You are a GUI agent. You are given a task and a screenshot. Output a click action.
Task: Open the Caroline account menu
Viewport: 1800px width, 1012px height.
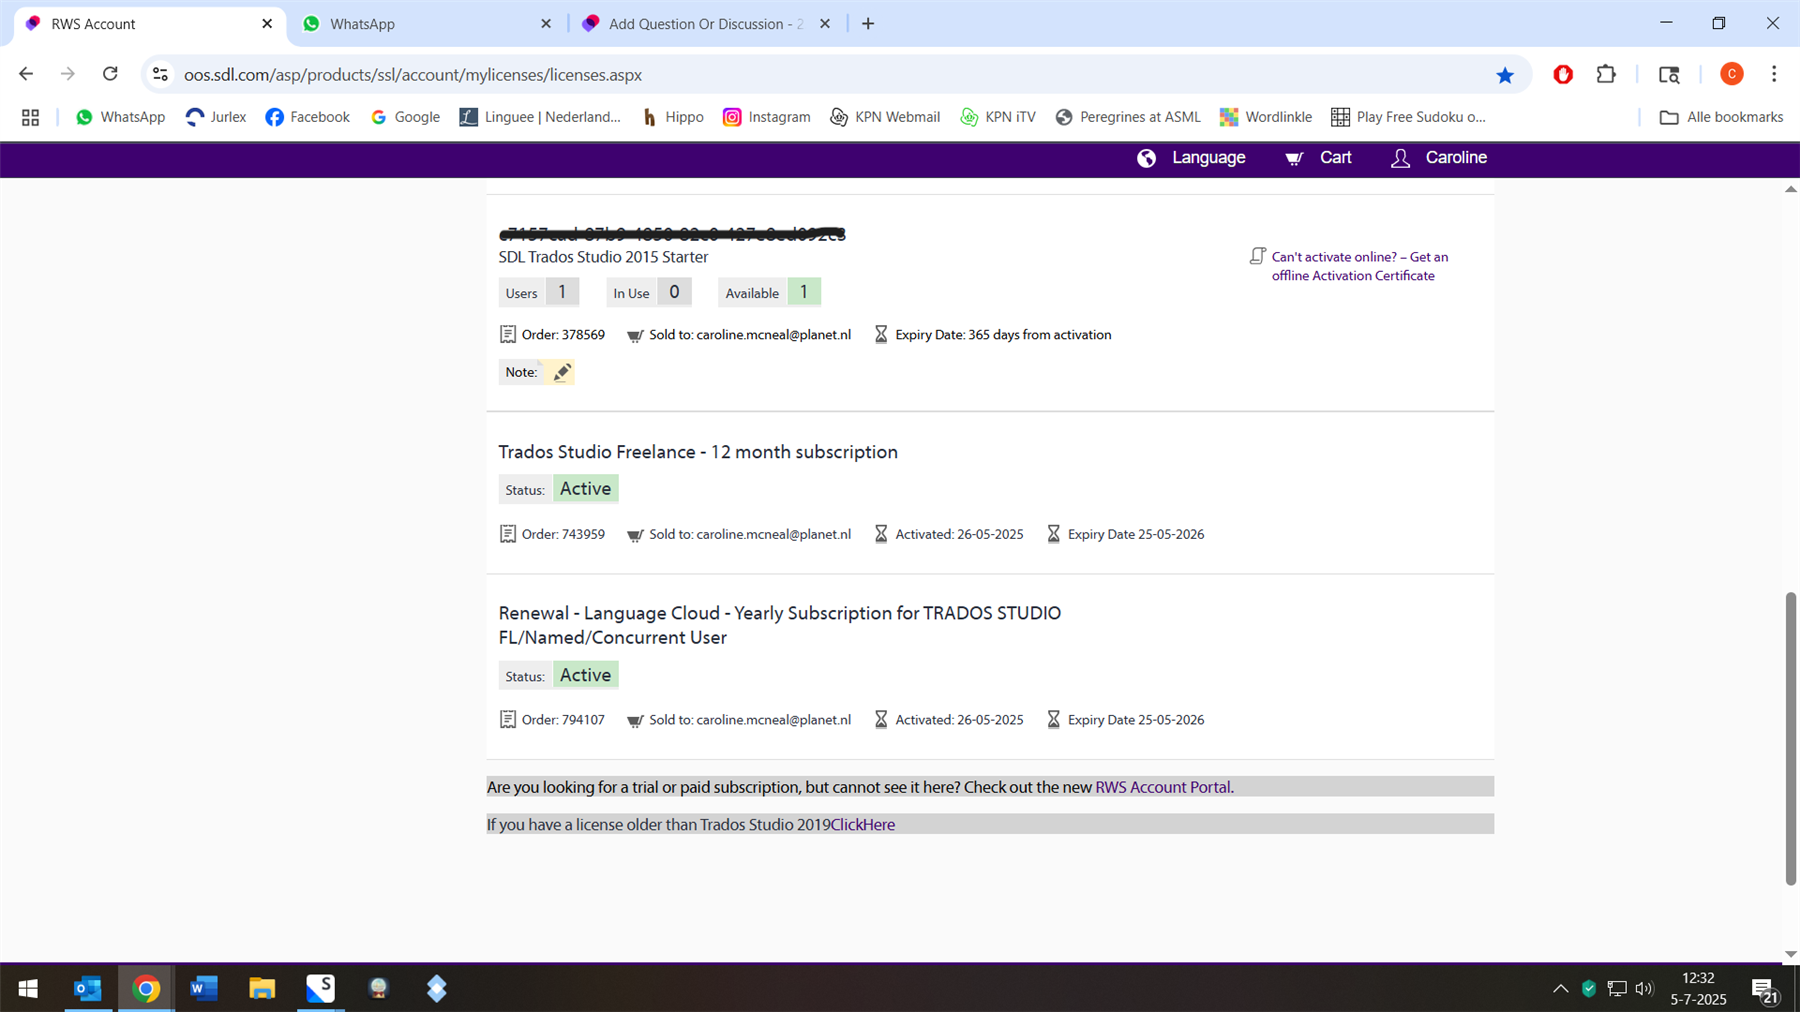click(x=1438, y=158)
